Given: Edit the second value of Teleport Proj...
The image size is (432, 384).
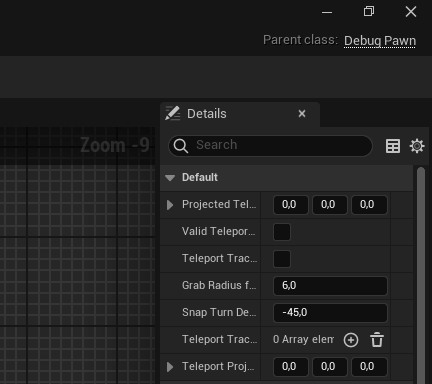Looking at the screenshot, I should 329,367.
